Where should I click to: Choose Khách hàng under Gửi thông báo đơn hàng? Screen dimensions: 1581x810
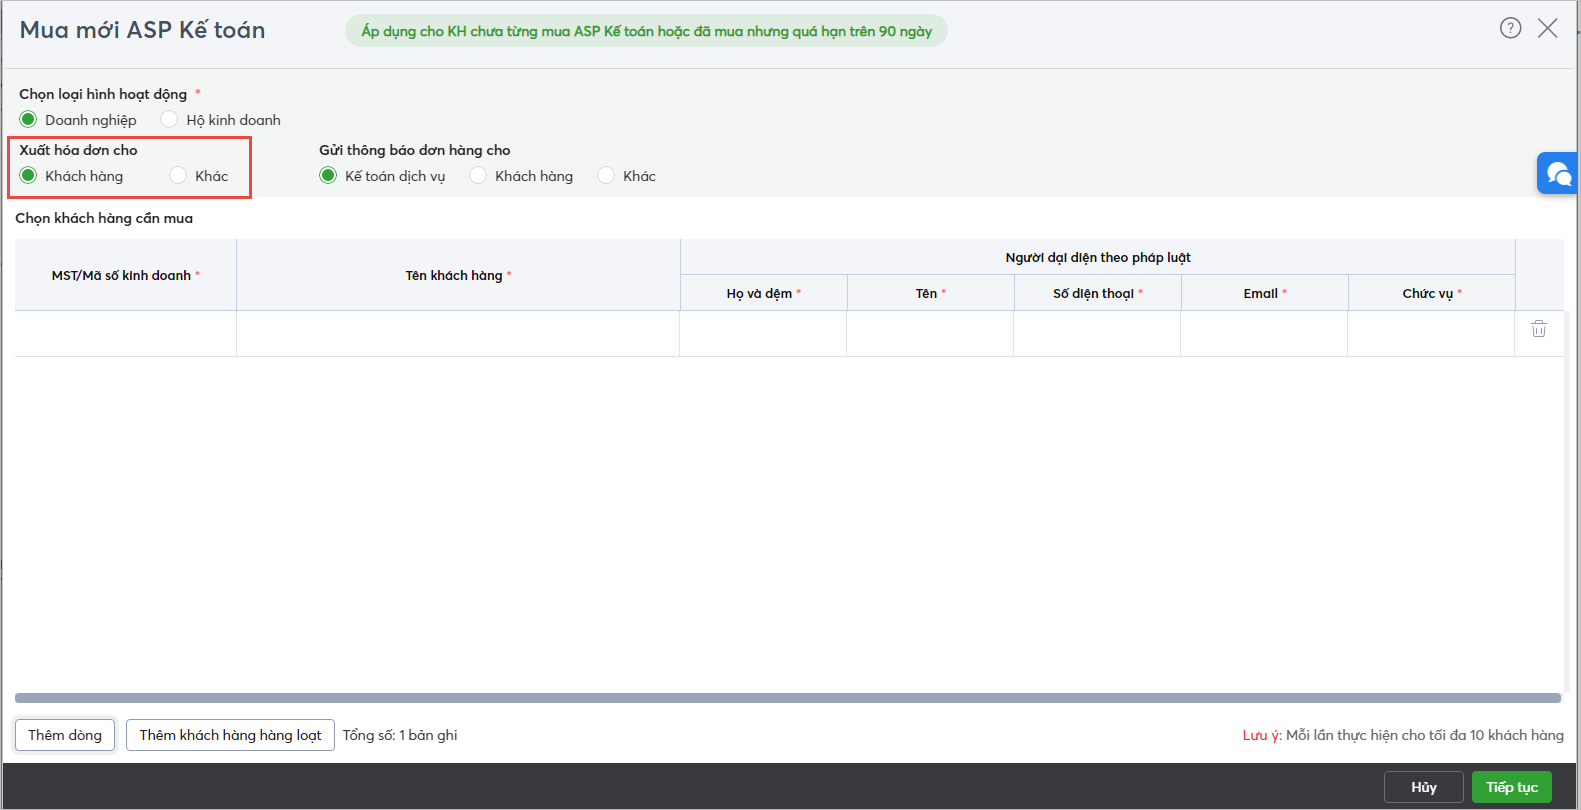tap(478, 176)
